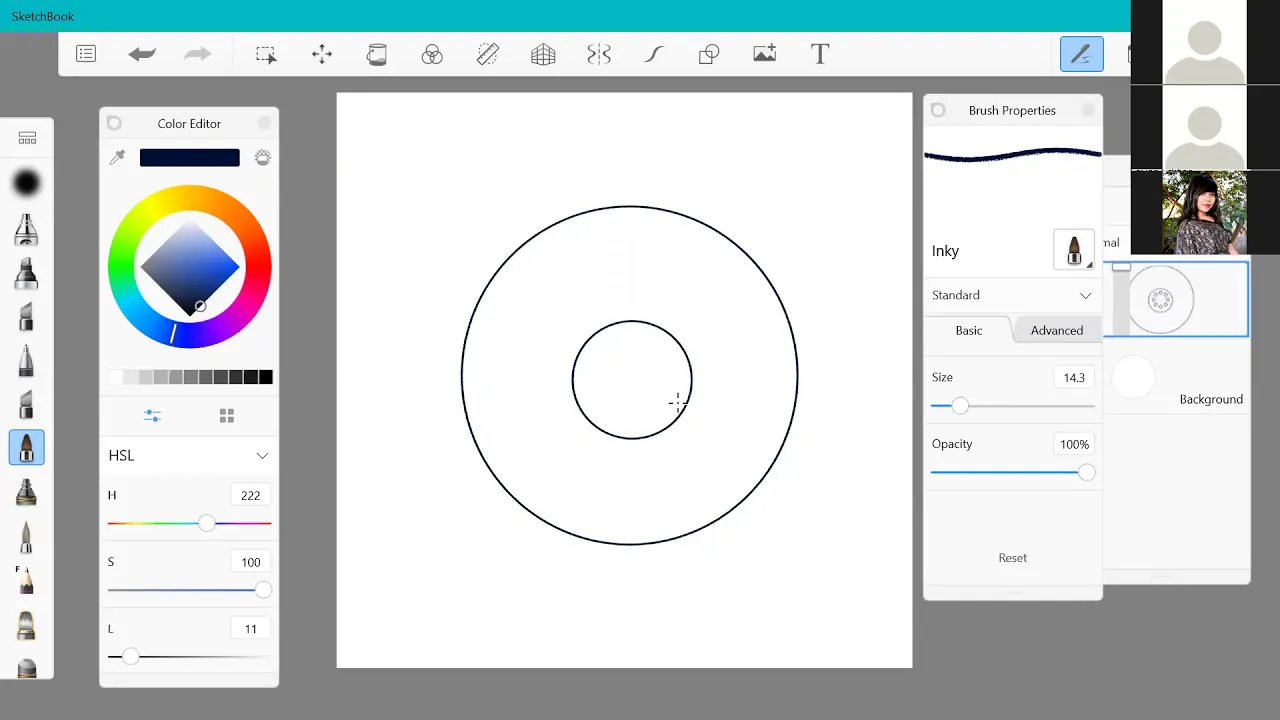1280x720 pixels.
Task: Reset the brush properties
Action: pos(1013,558)
